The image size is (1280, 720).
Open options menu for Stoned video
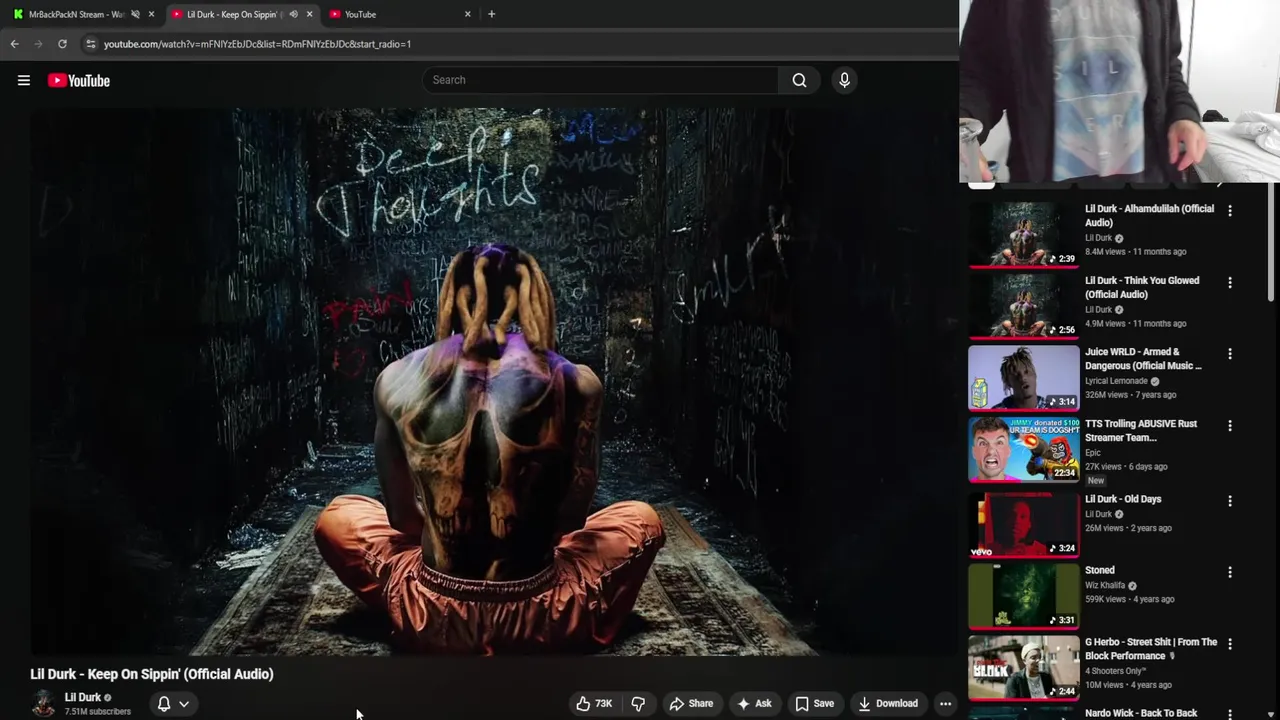(x=1230, y=572)
